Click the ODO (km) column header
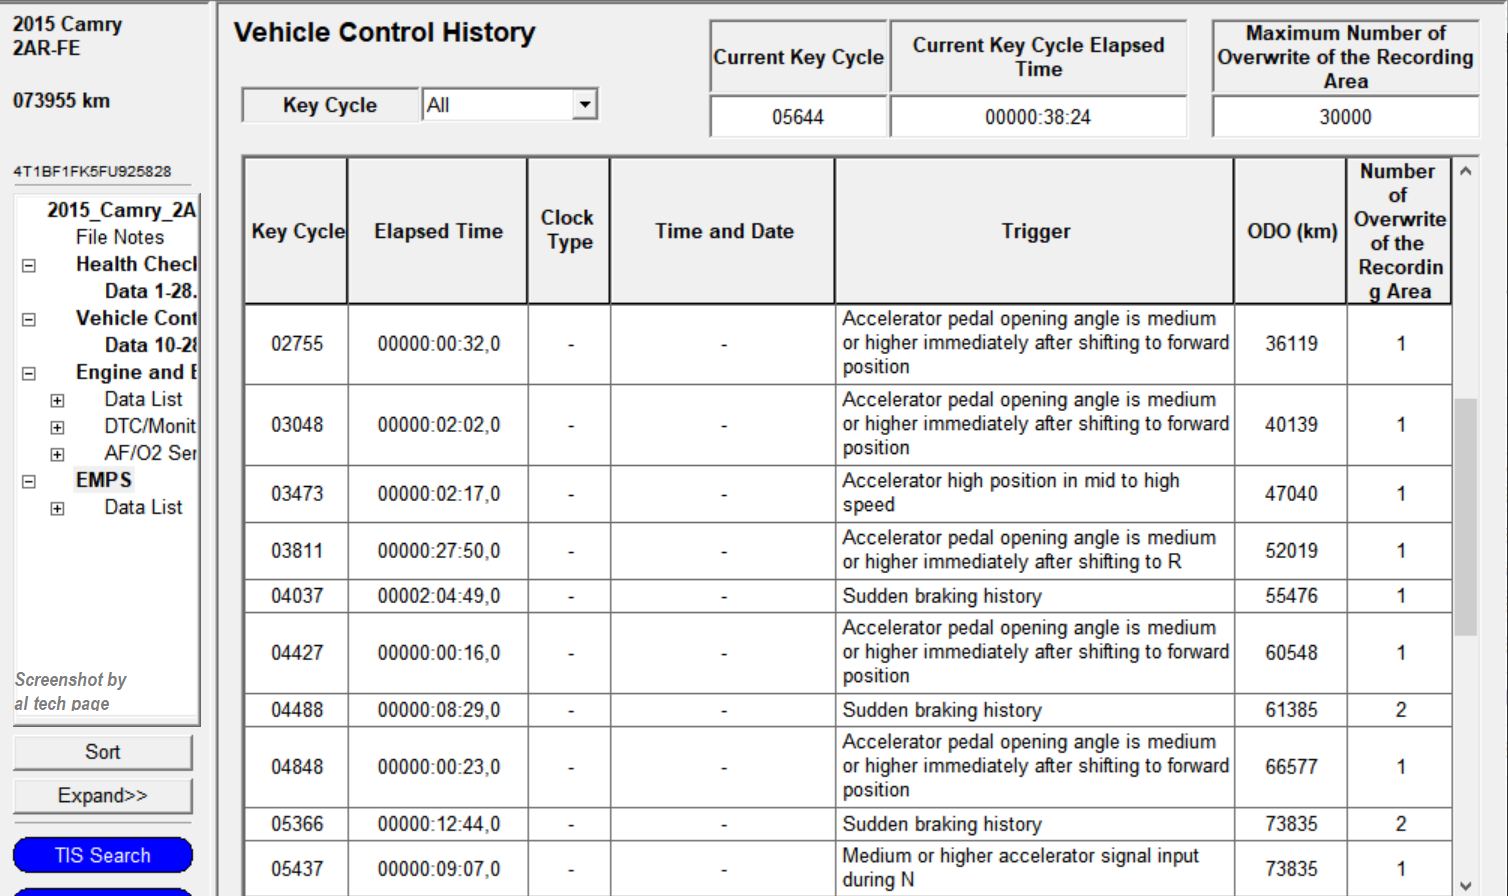This screenshot has width=1508, height=896. click(1291, 231)
